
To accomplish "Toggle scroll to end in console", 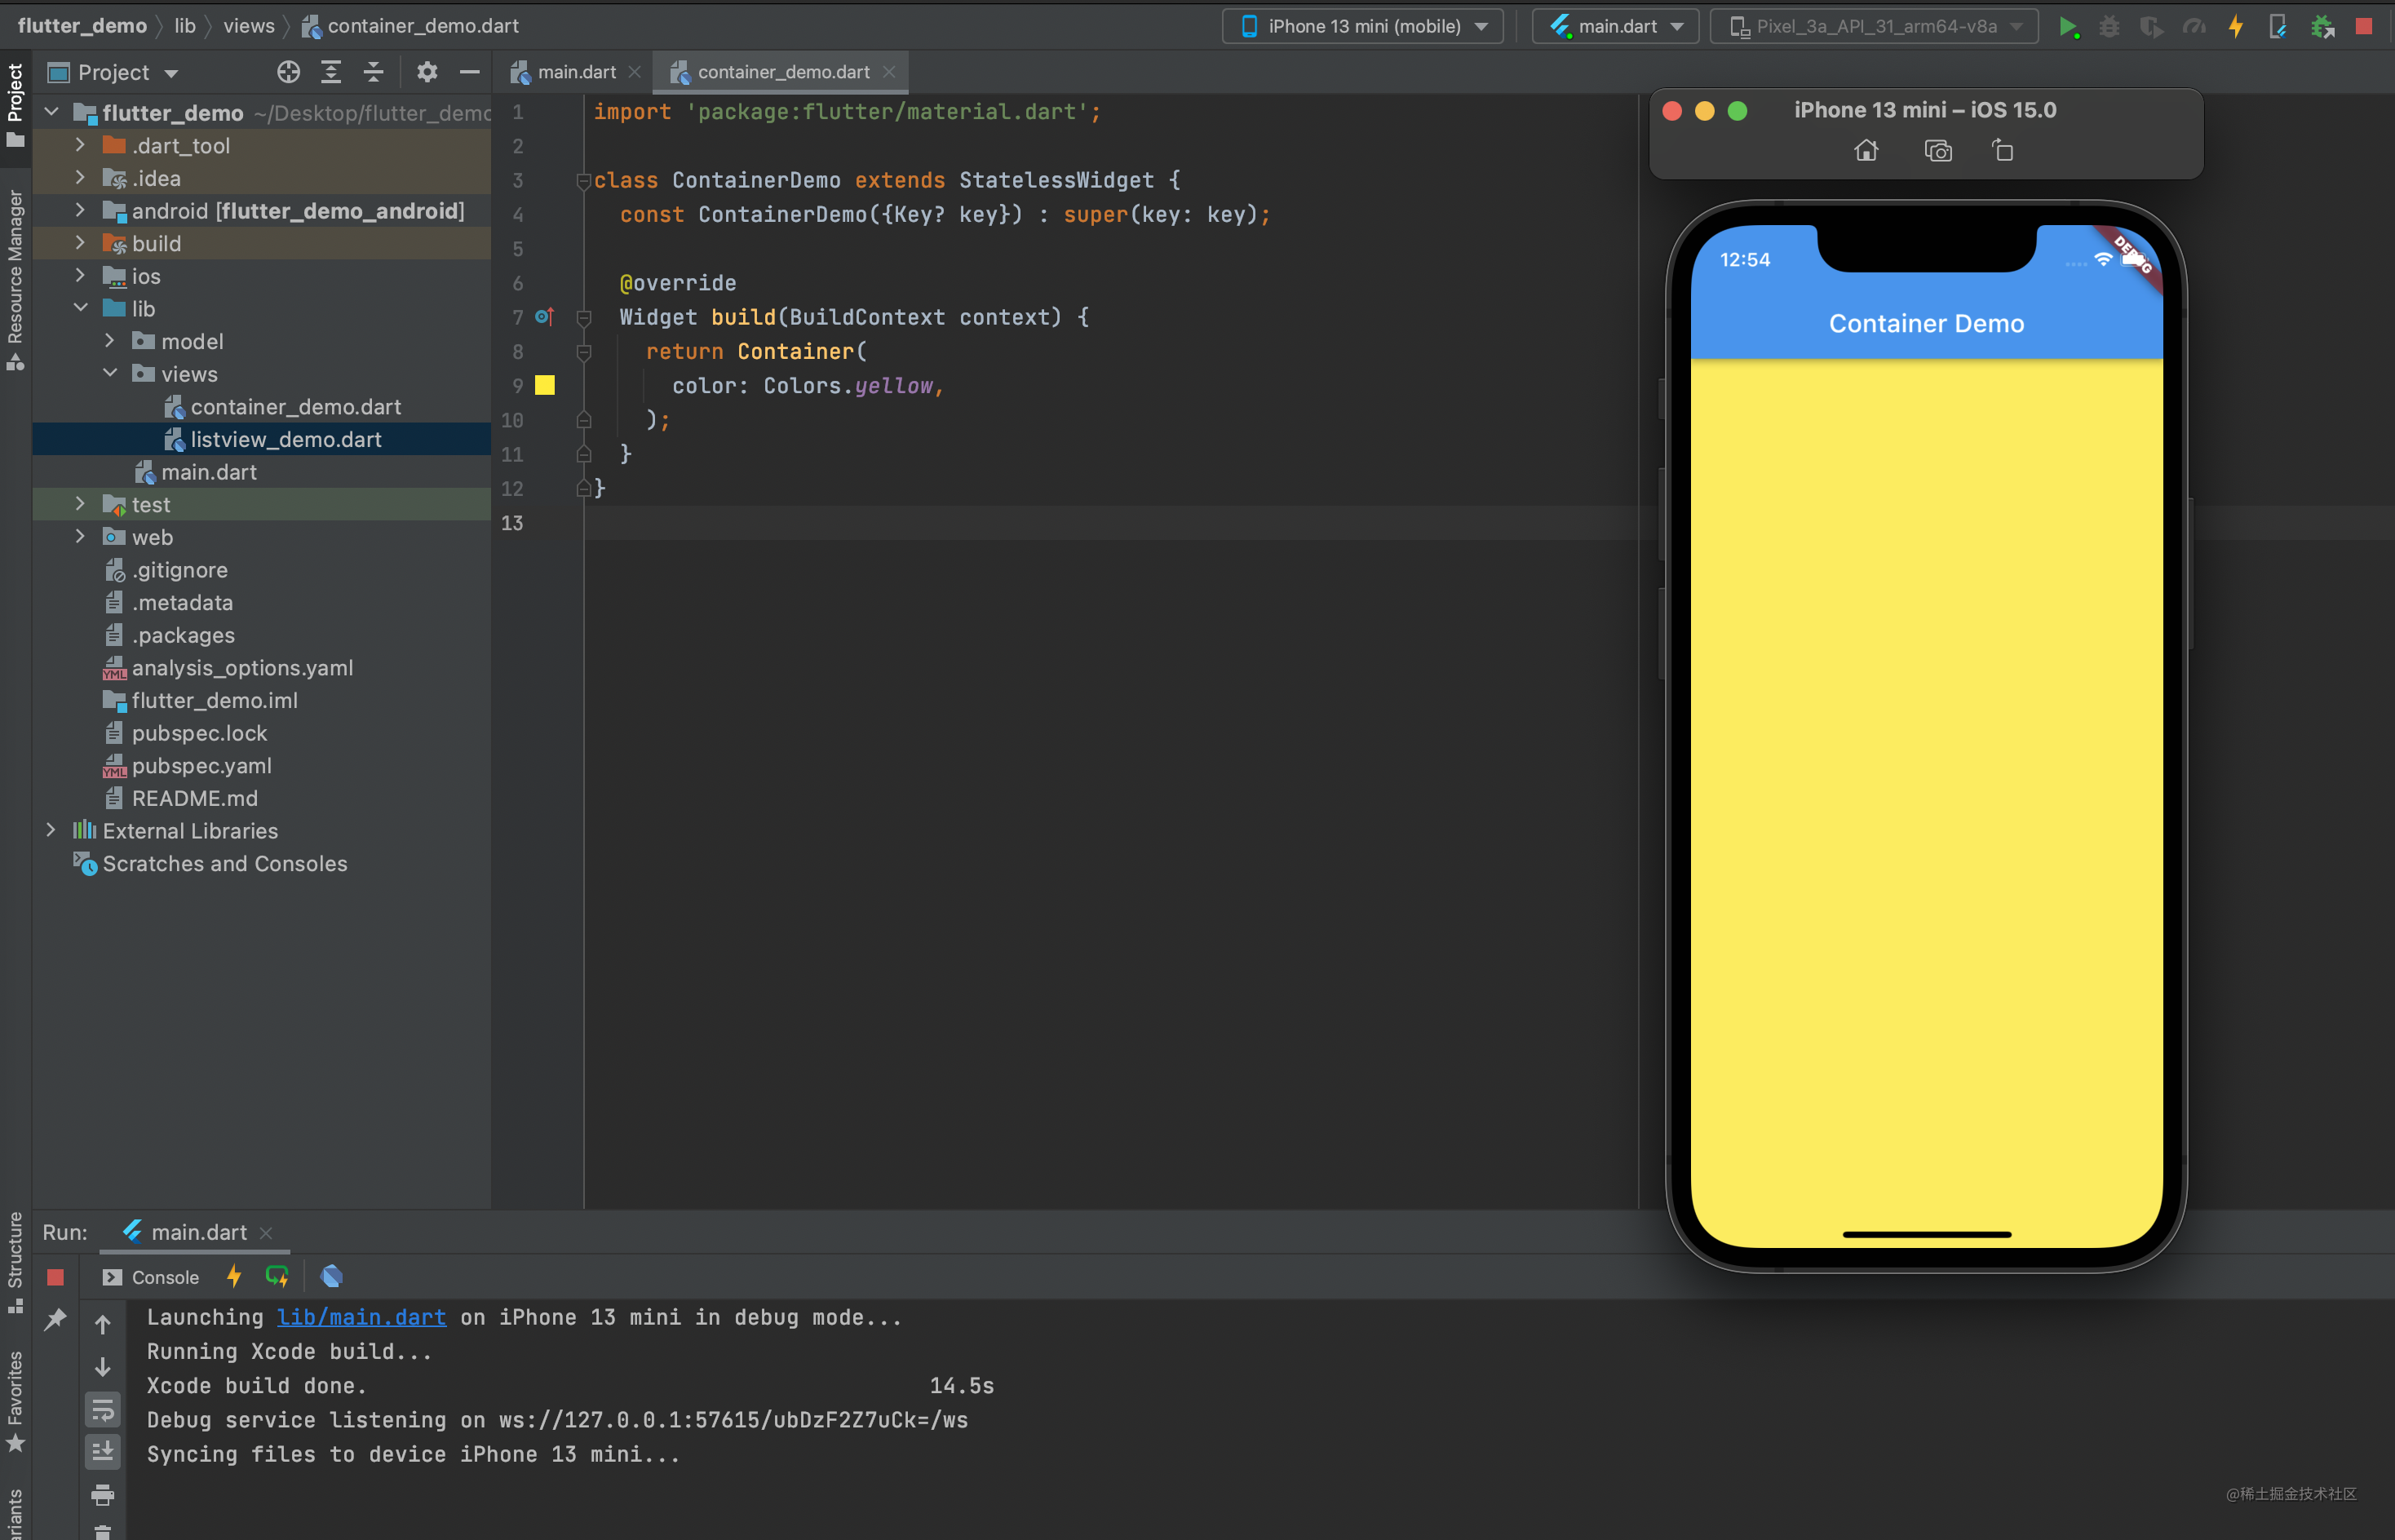I will point(102,1452).
